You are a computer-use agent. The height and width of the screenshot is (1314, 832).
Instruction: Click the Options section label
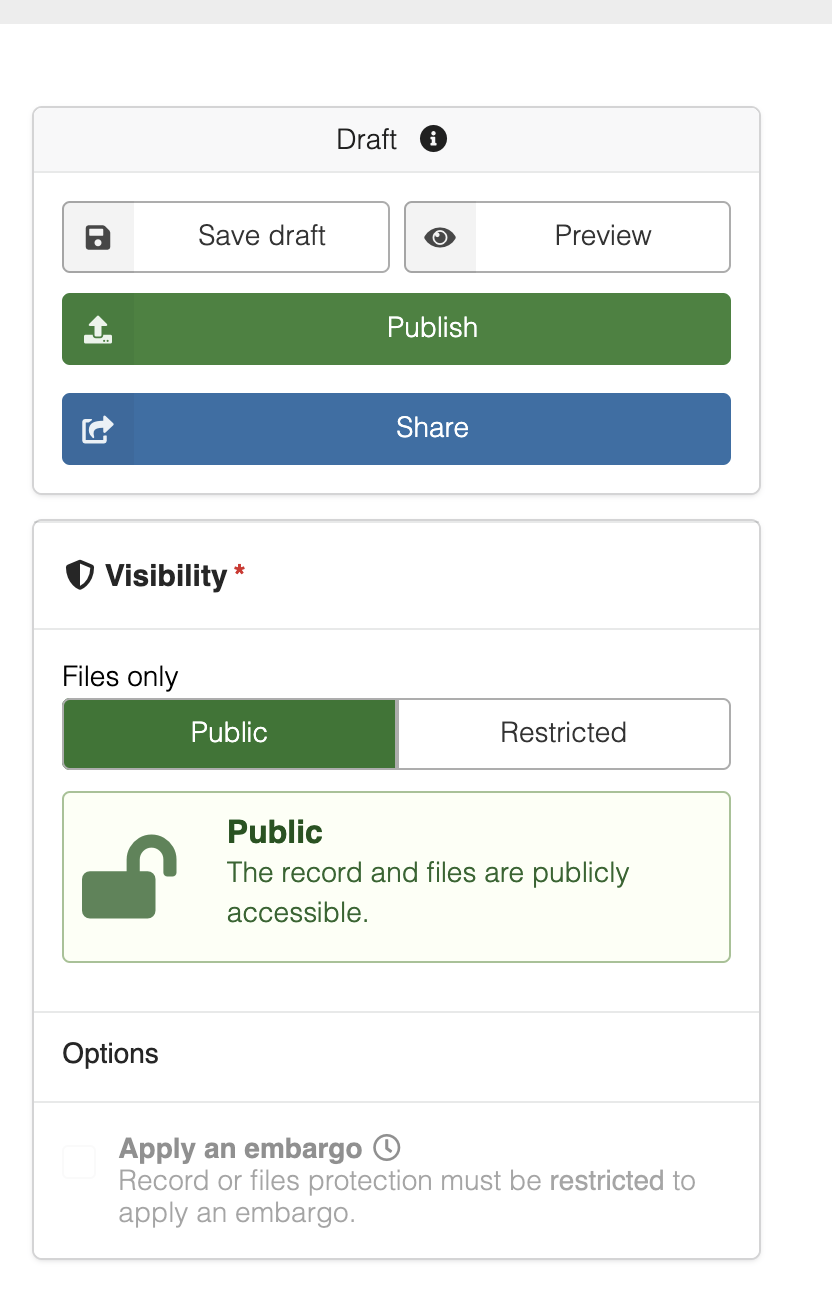110,1054
